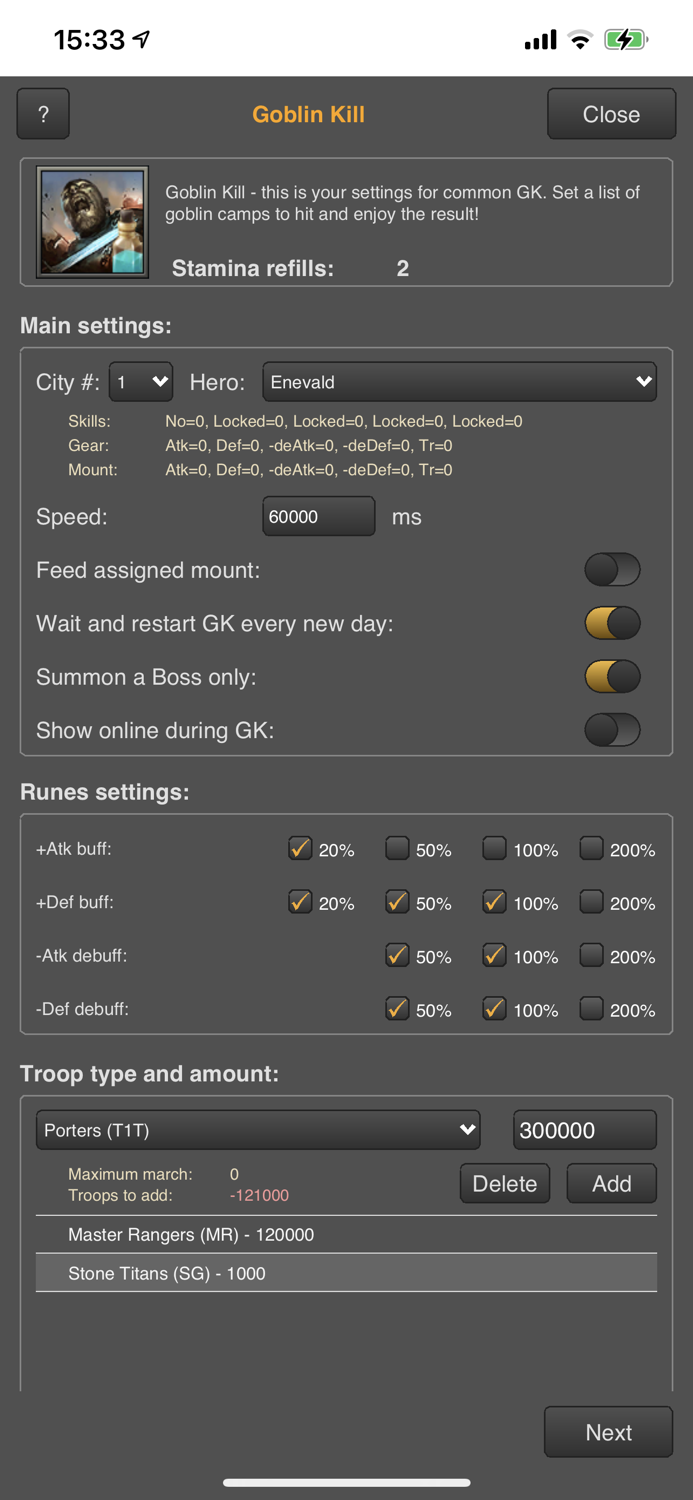Enable Feed assigned mount toggle
The image size is (693, 1500).
click(x=612, y=570)
